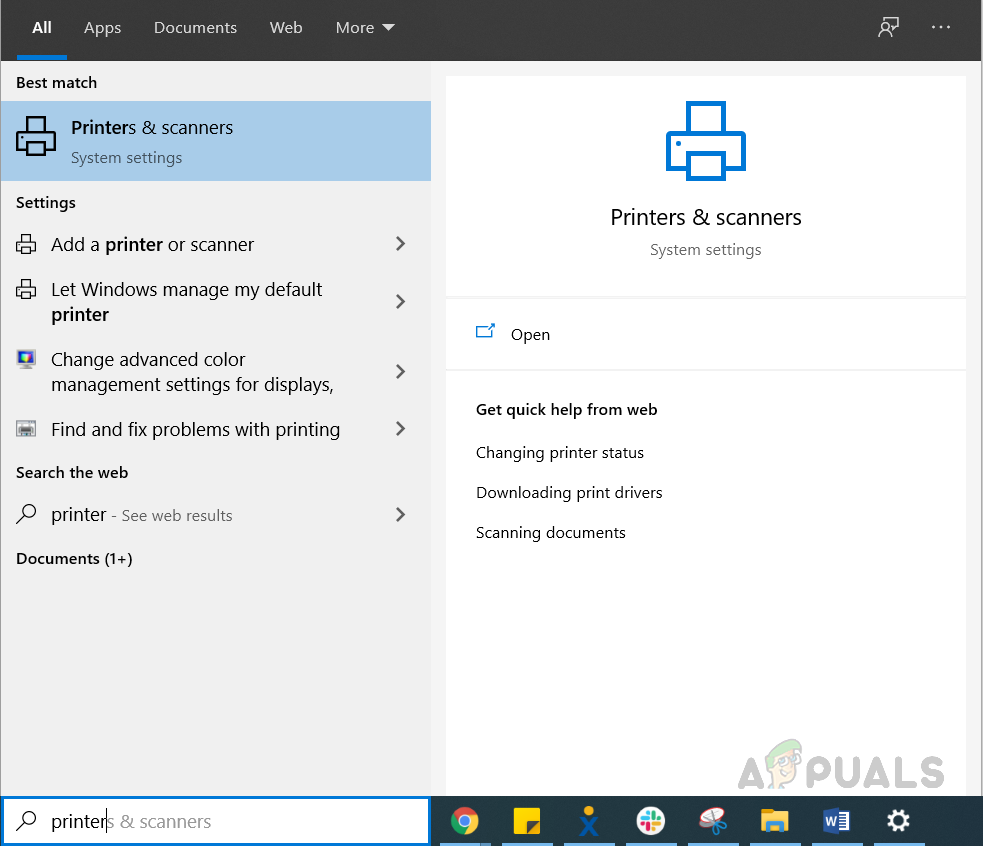Image resolution: width=983 pixels, height=846 pixels.
Task: Expand the More filter dropdown
Action: click(x=365, y=28)
